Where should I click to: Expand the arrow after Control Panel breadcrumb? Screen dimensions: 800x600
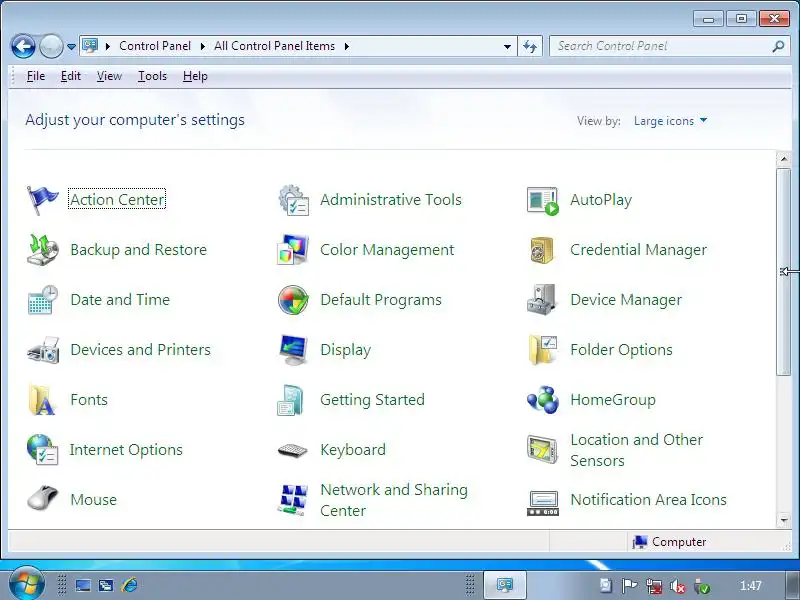click(203, 46)
